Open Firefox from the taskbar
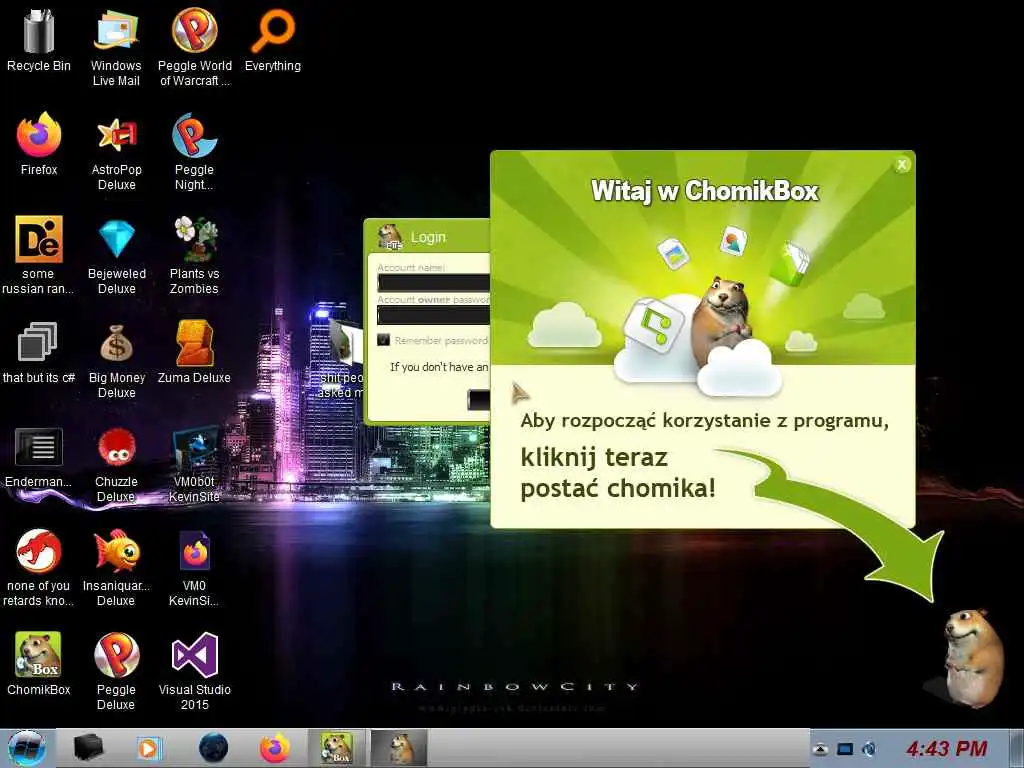 [x=275, y=748]
